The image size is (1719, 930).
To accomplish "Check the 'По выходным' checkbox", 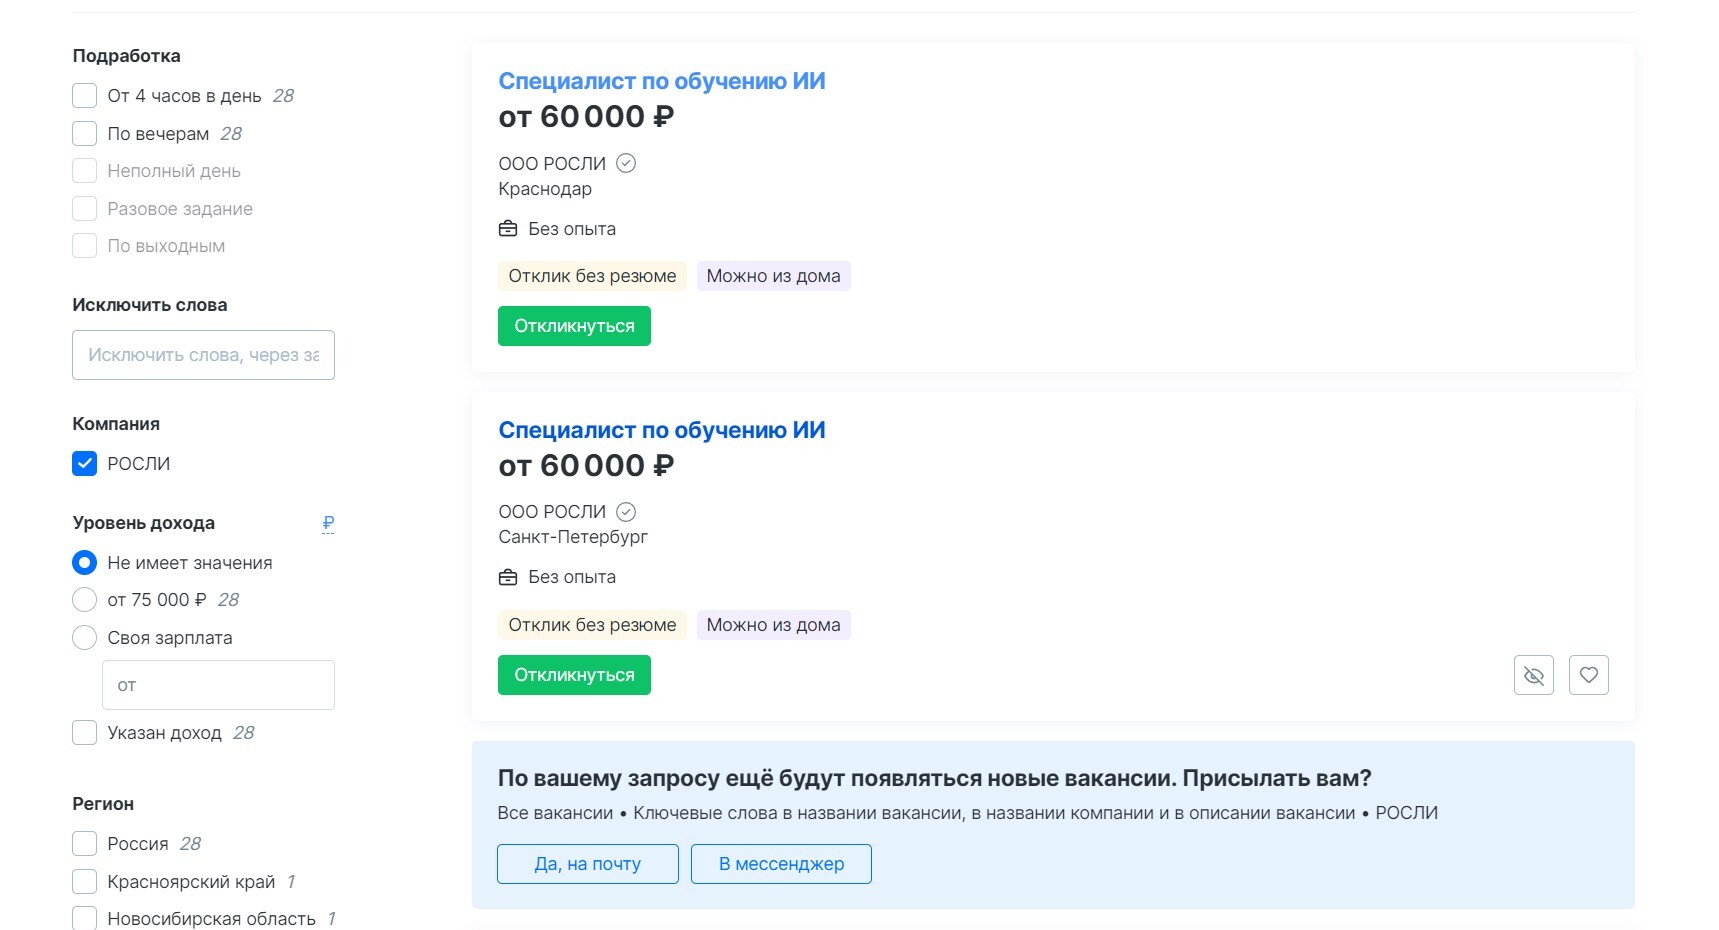I will [85, 246].
